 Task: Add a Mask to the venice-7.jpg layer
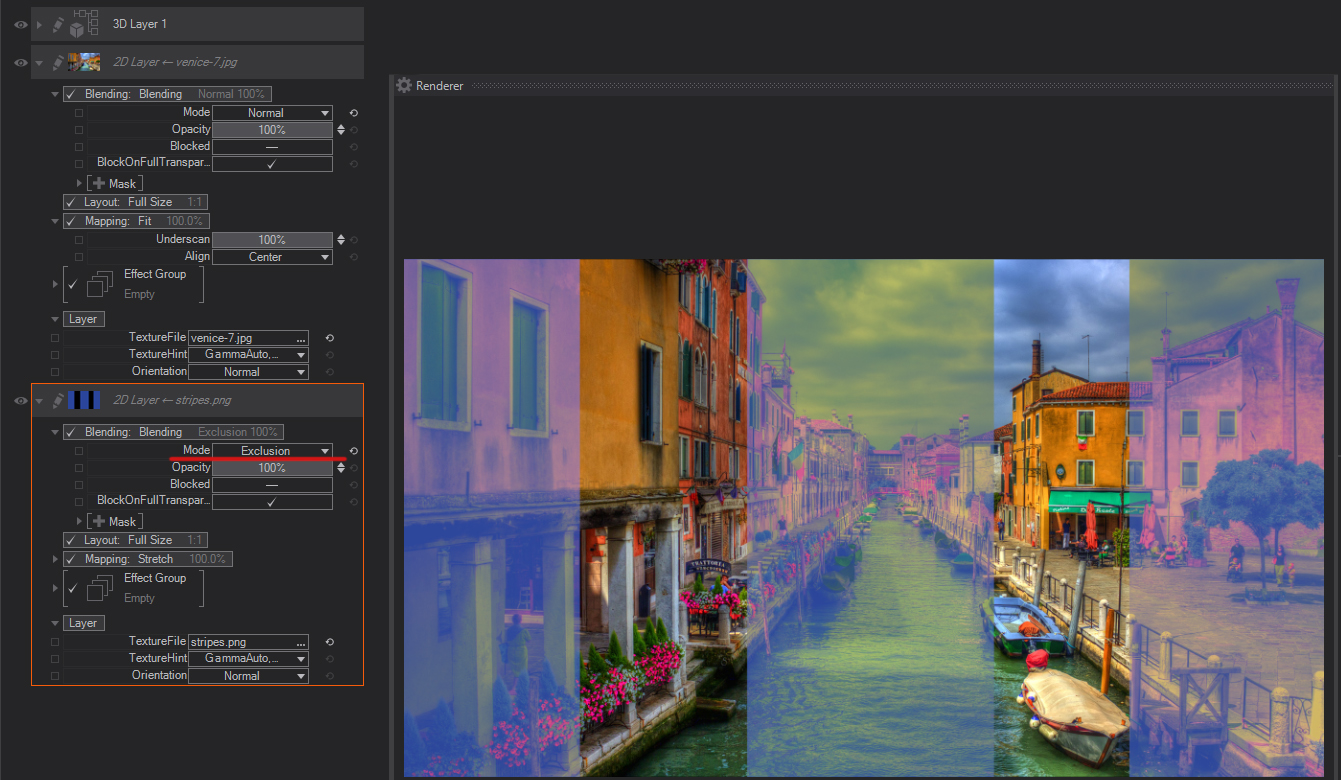tap(115, 183)
